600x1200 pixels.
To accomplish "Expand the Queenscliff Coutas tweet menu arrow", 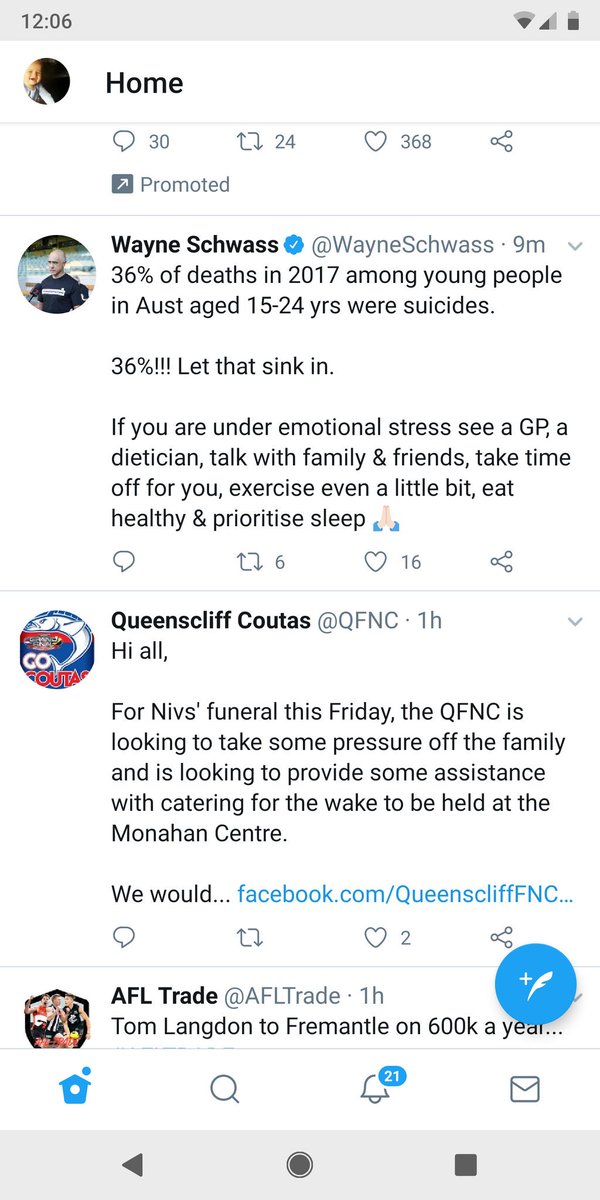I will (575, 621).
